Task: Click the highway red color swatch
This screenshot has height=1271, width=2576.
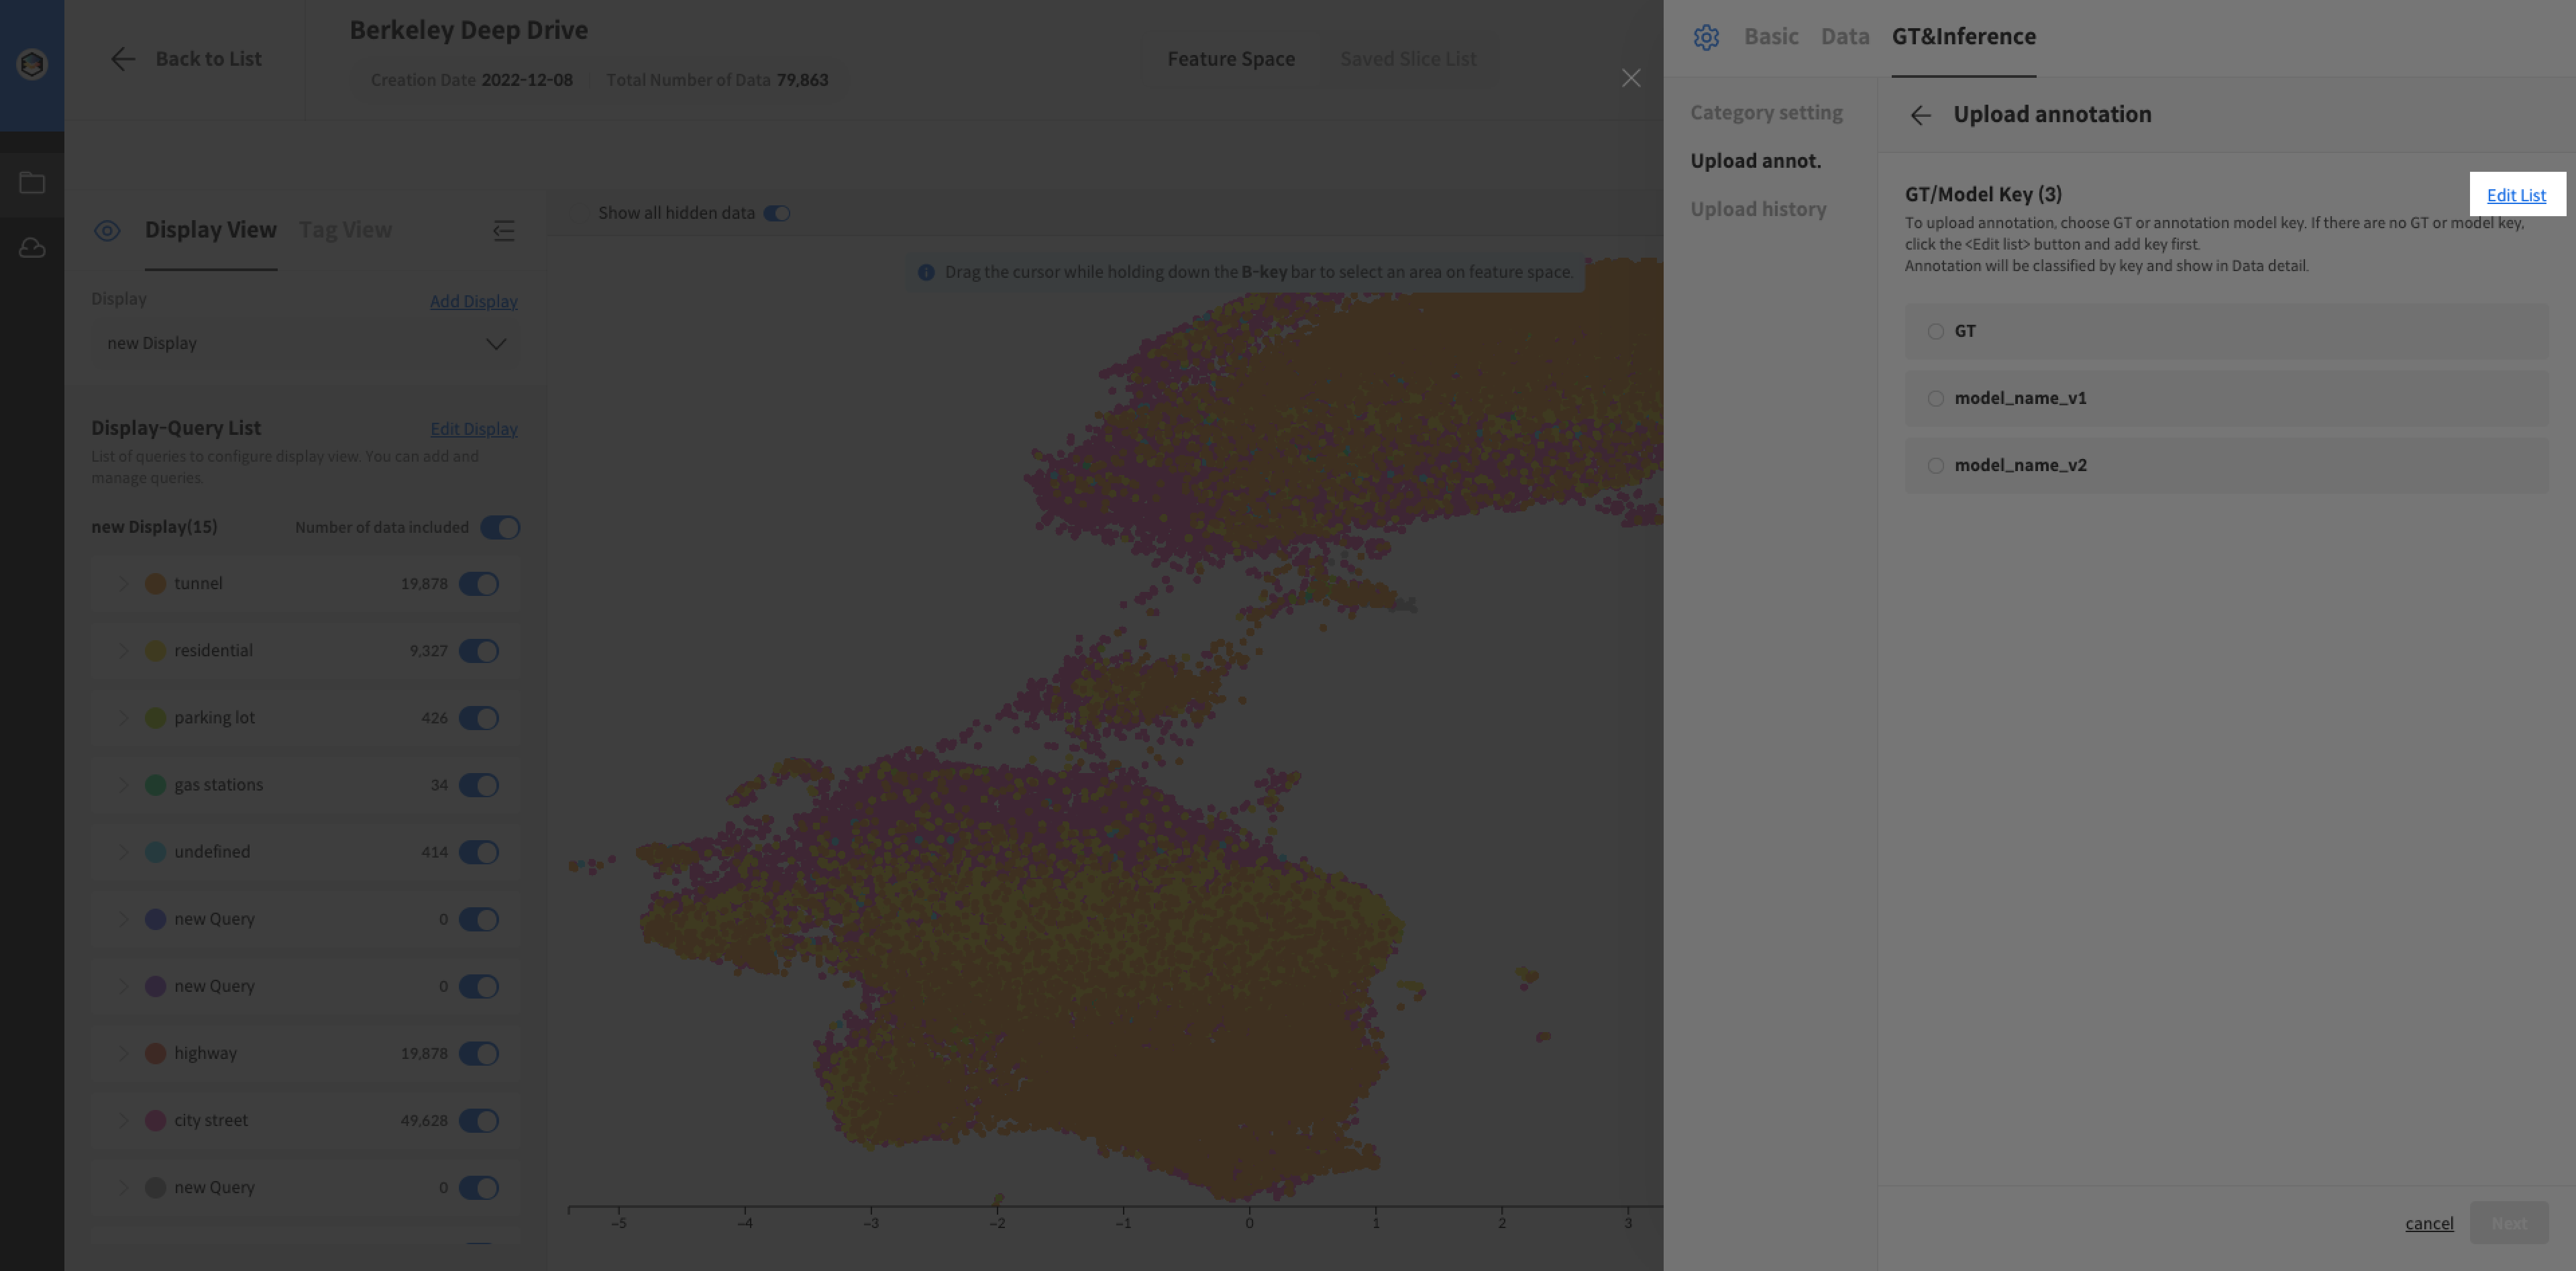Action: tap(155, 1053)
